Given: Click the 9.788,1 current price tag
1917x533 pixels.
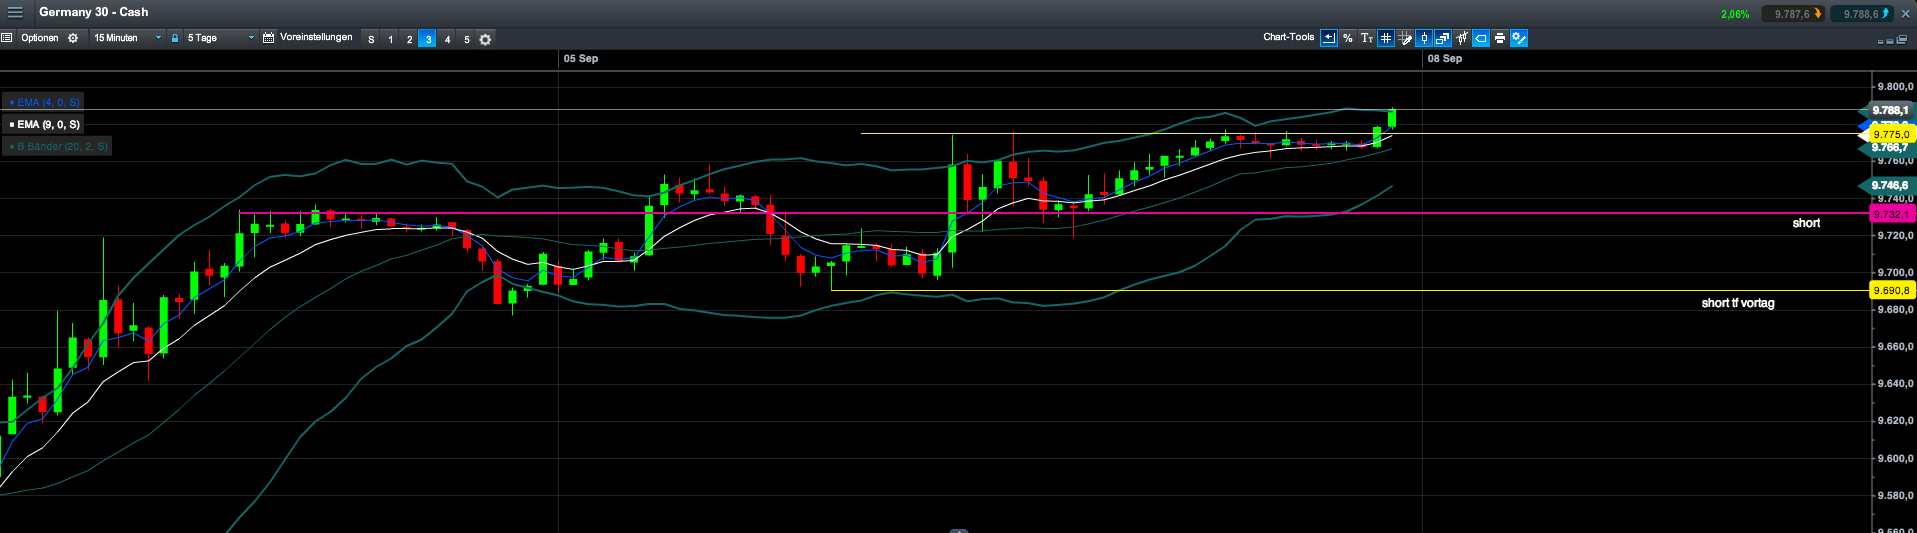Looking at the screenshot, I should tap(1888, 110).
